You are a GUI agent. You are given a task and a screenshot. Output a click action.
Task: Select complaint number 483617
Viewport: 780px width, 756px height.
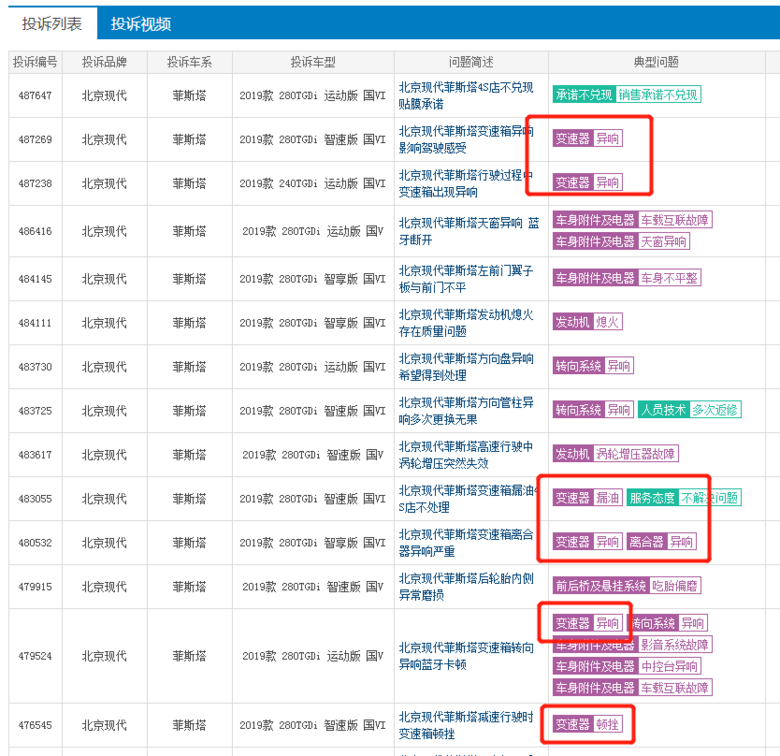[35, 455]
